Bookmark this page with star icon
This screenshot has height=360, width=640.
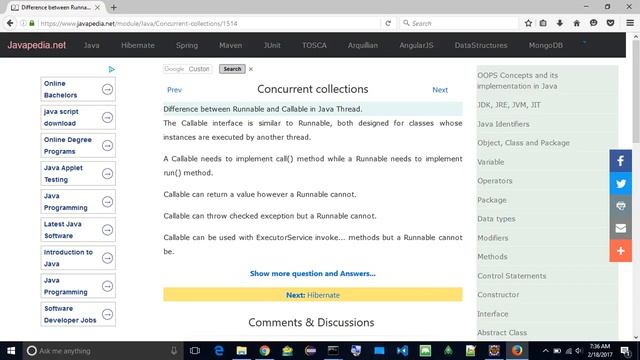[x=528, y=23]
